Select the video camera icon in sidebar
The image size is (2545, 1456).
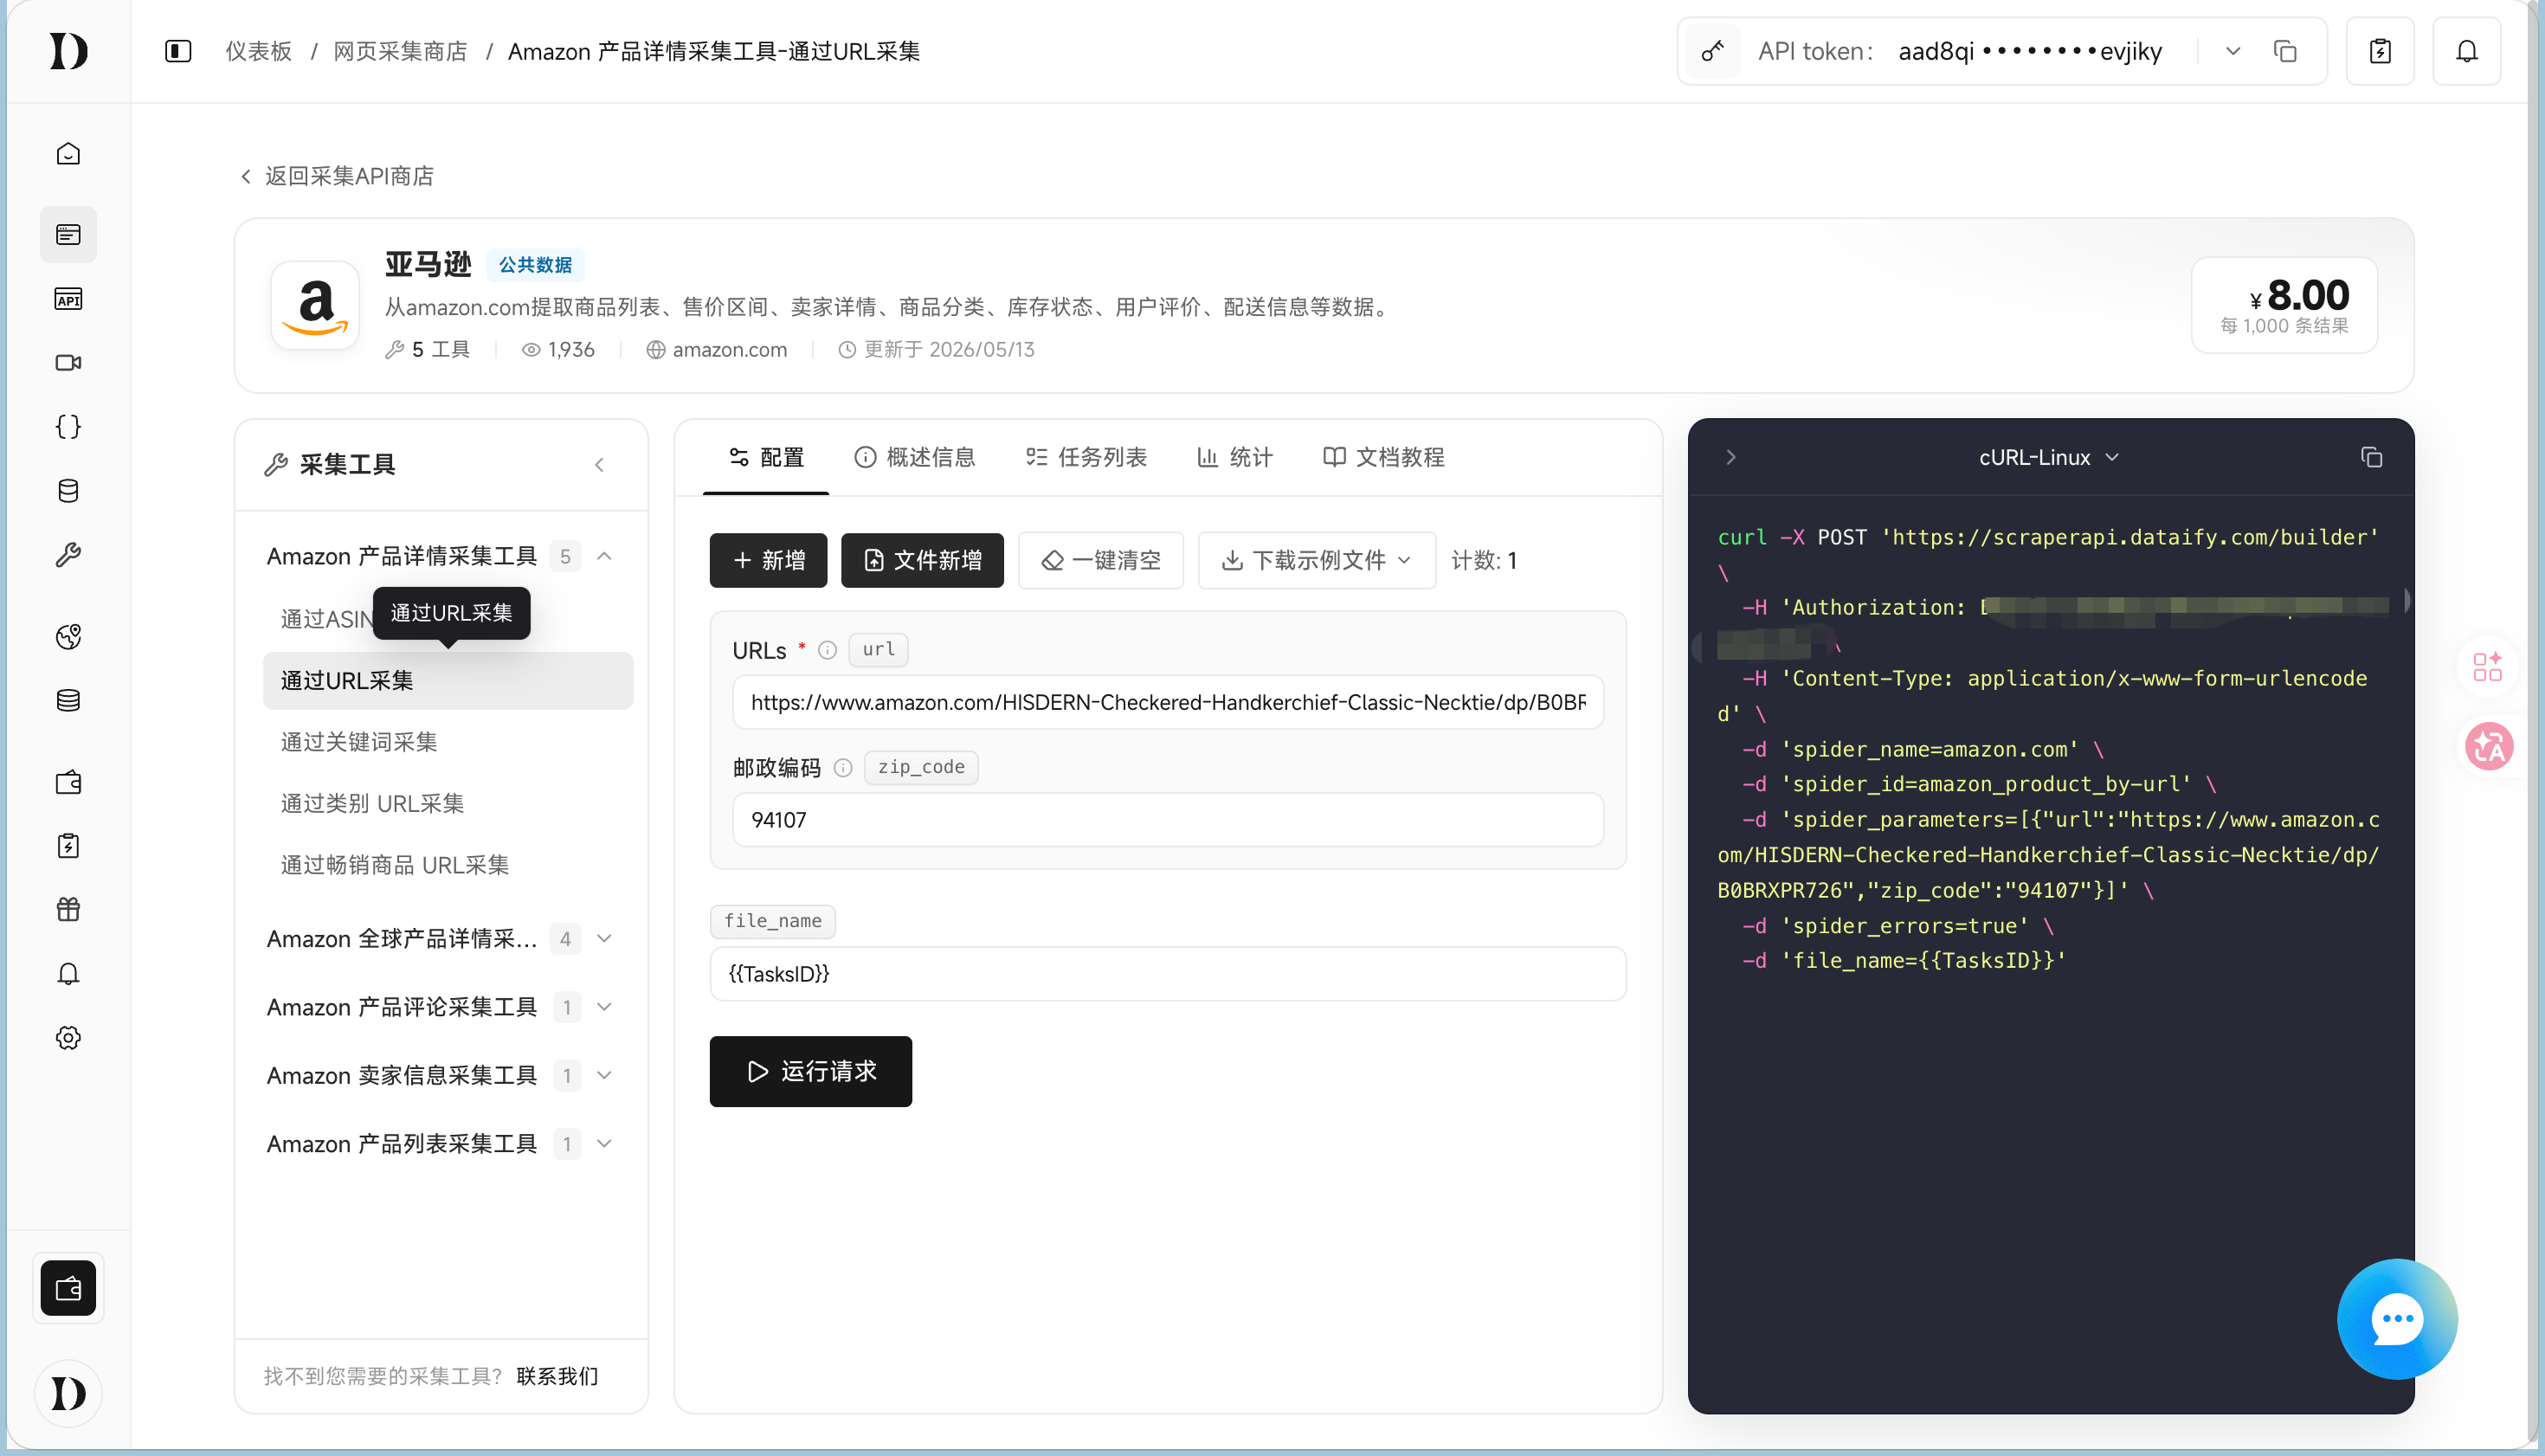pyautogui.click(x=68, y=363)
